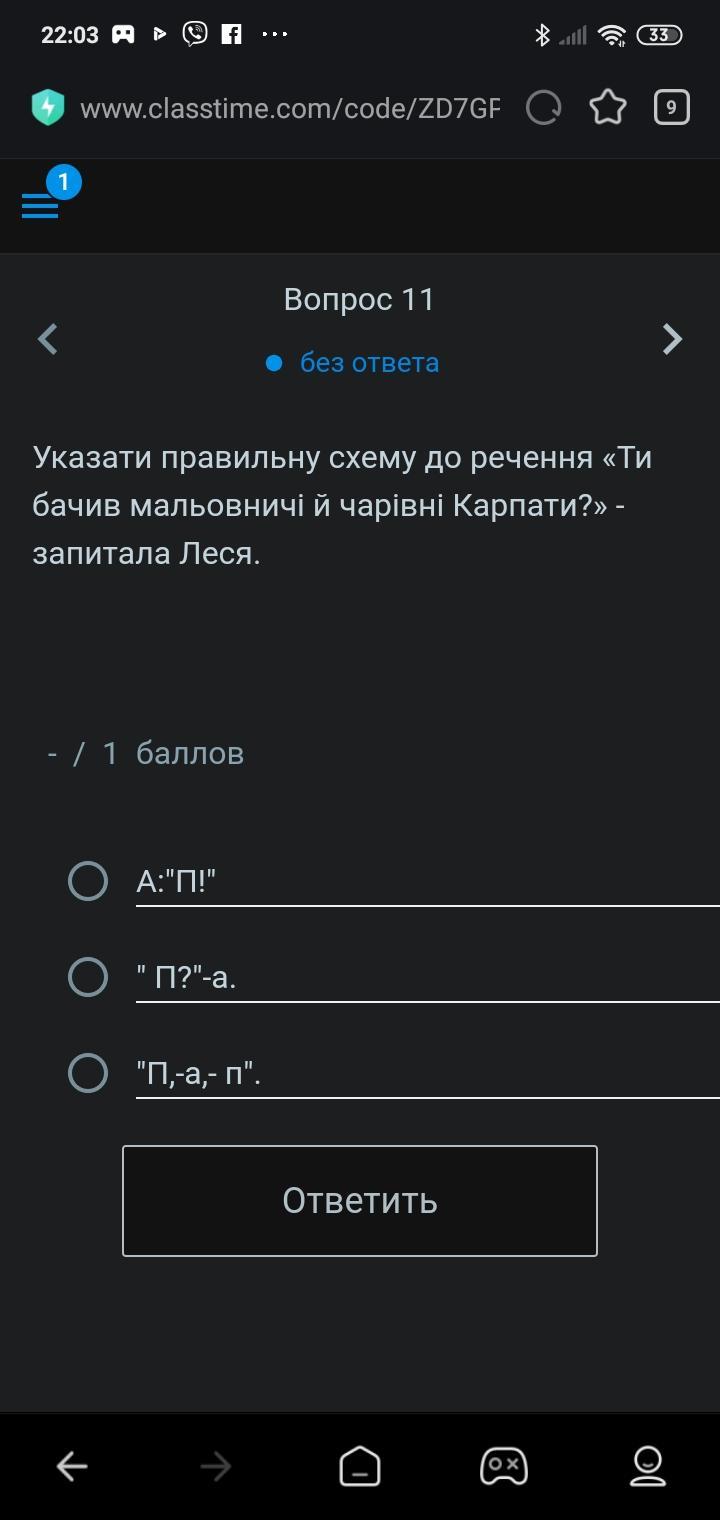
Task: Choose the answer text " П?"-а.
Action: [x=186, y=978]
